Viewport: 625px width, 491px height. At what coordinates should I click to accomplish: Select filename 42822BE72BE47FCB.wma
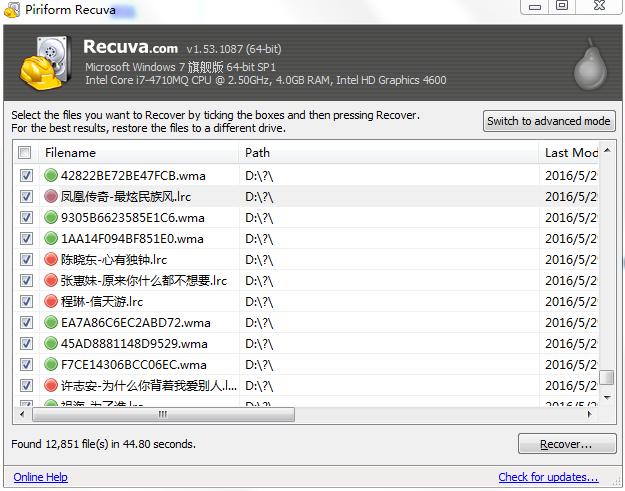coord(133,175)
